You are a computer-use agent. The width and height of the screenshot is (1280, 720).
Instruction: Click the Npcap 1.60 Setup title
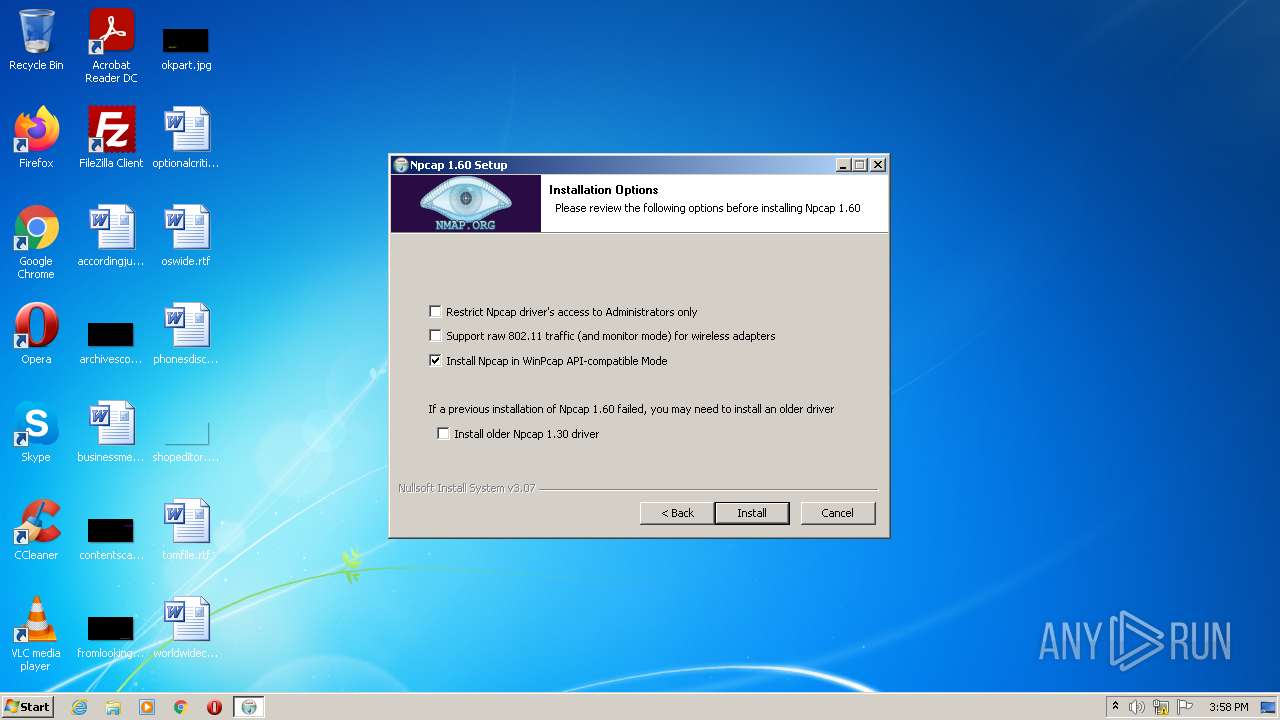click(458, 165)
